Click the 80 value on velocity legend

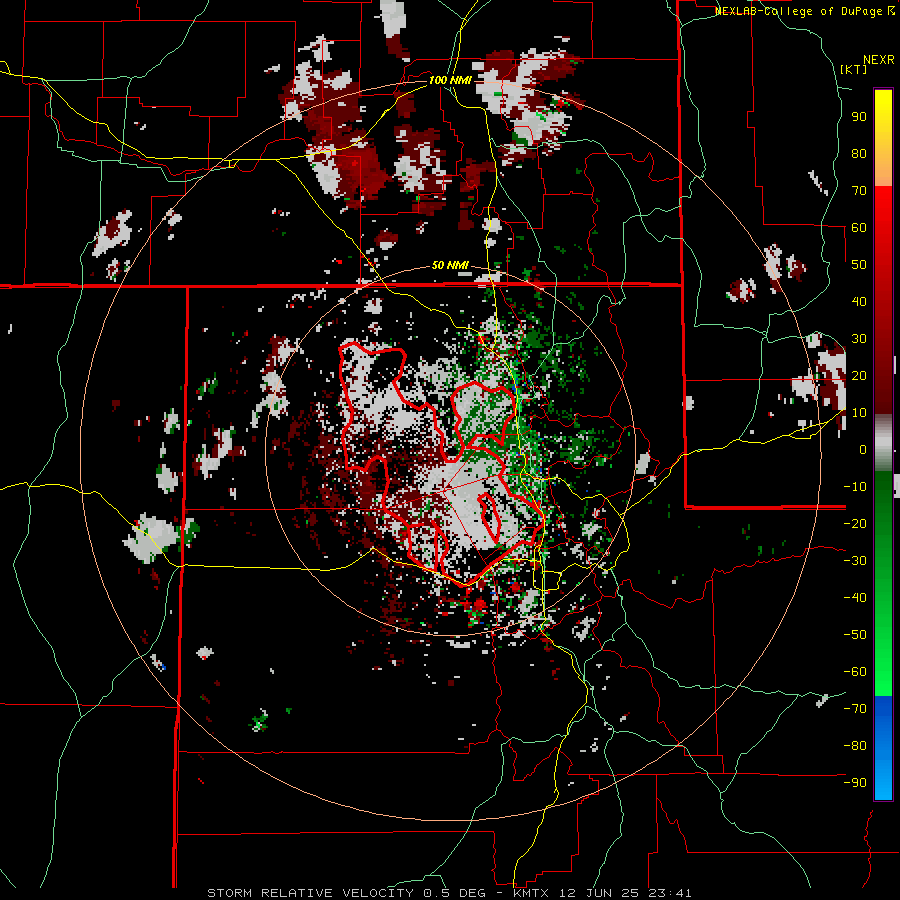(859, 153)
